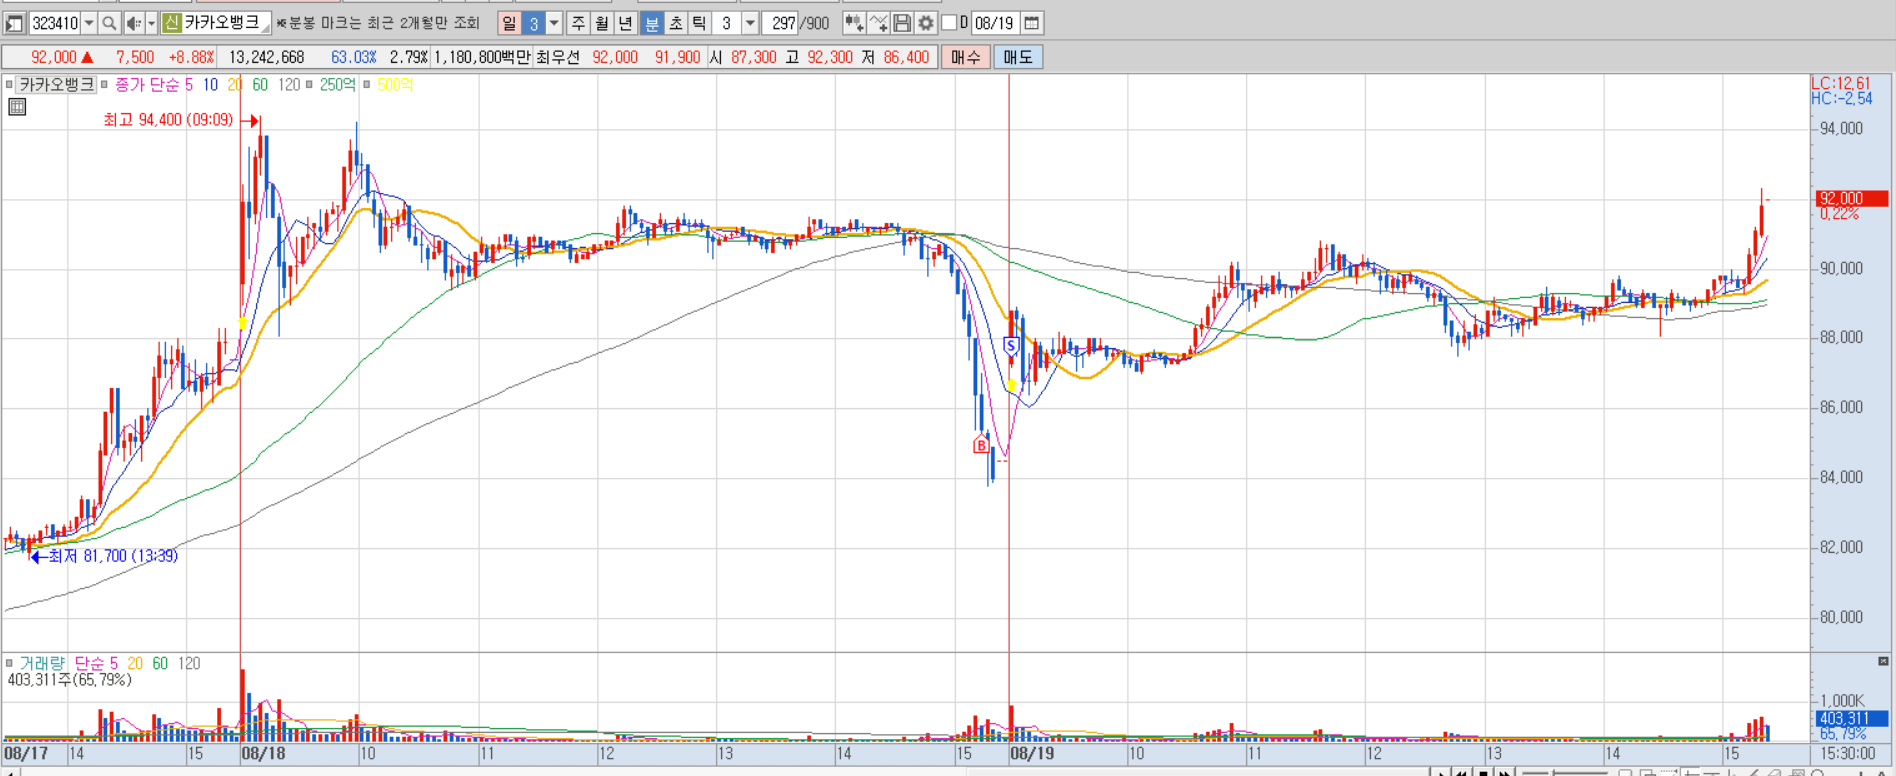Click the LC:12.61 indicator text
This screenshot has width=1896, height=776.
(1840, 84)
